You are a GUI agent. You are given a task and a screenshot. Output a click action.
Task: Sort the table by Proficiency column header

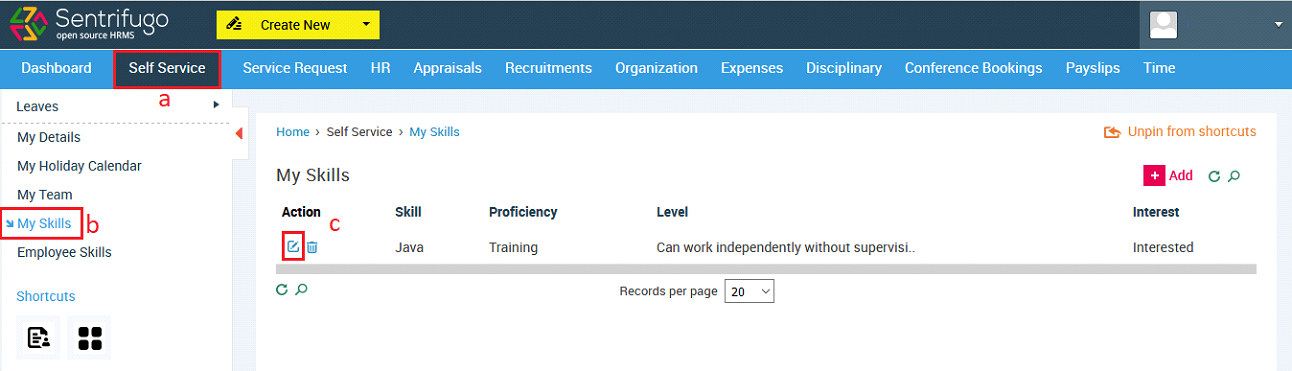(x=523, y=212)
